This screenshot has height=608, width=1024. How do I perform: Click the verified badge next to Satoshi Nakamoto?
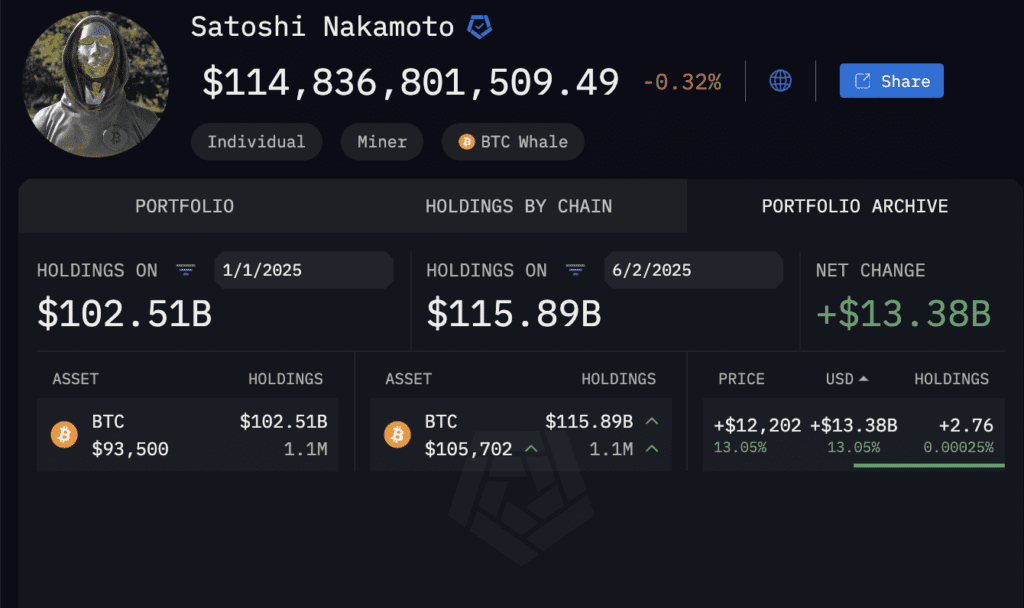(x=480, y=28)
